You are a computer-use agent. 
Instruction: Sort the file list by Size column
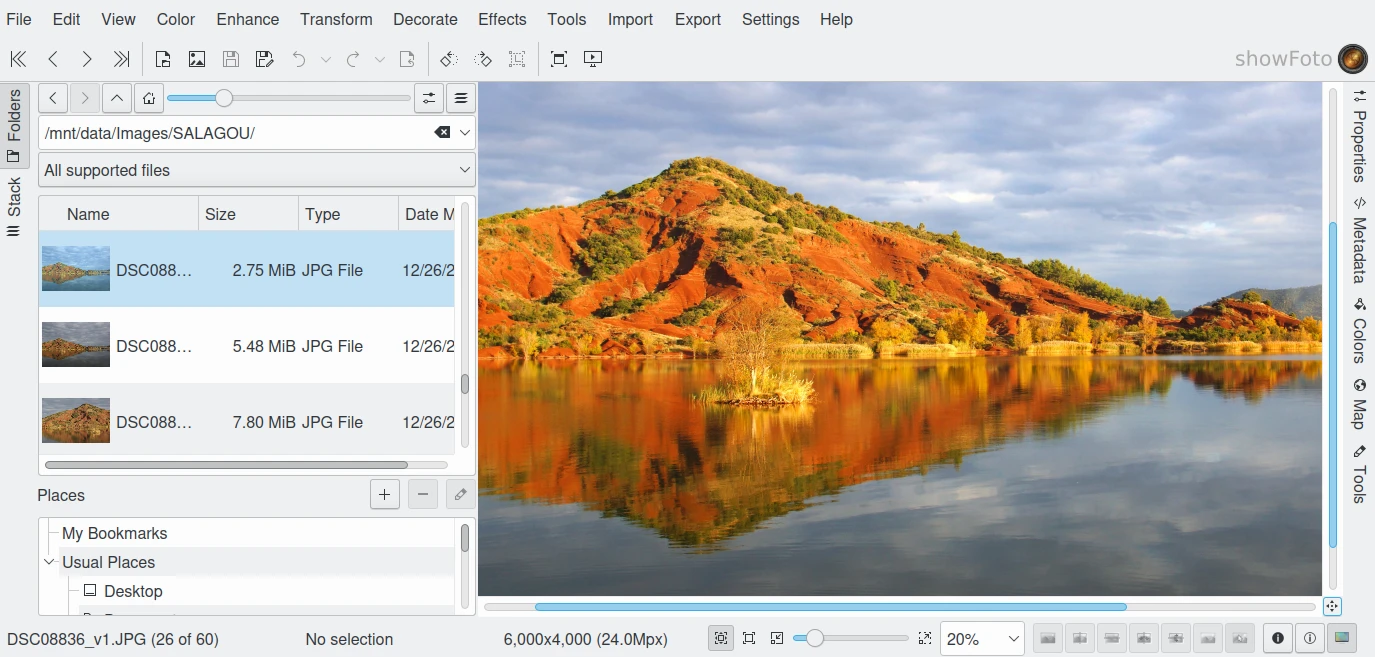247,214
